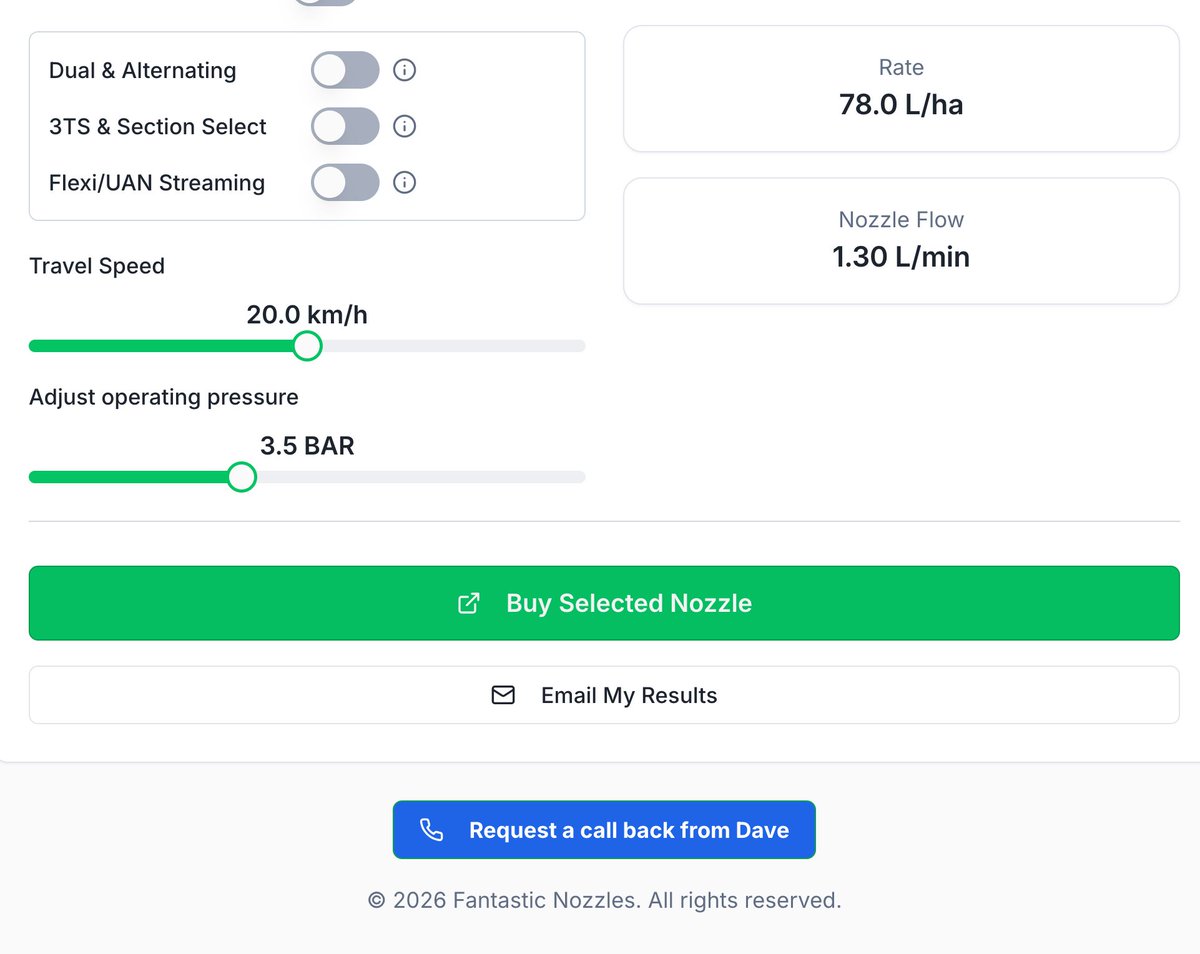Click the Dual & Alternating label text
Viewport: 1200px width, 954px height.
point(143,71)
